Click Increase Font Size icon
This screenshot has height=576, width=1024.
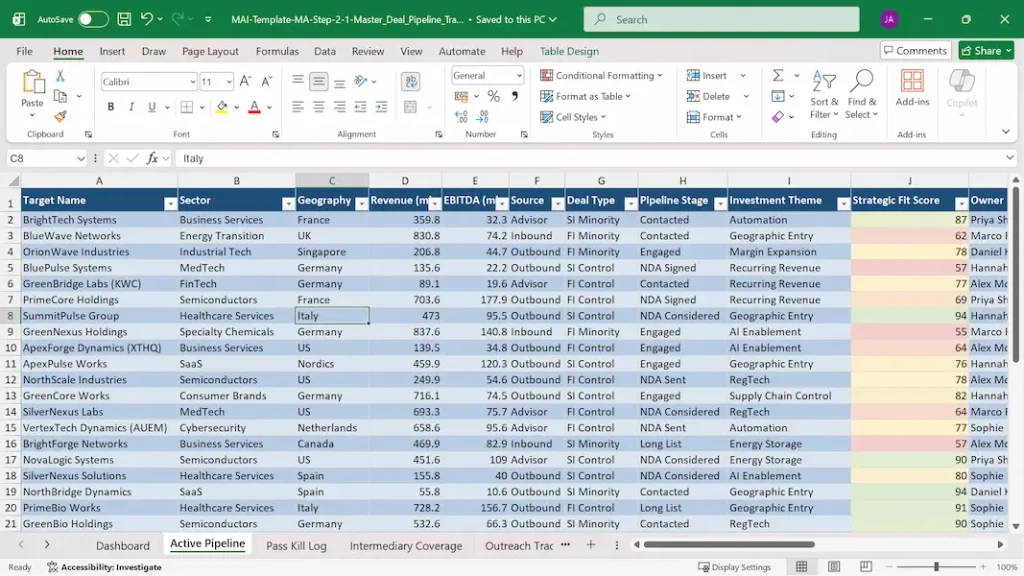point(243,82)
